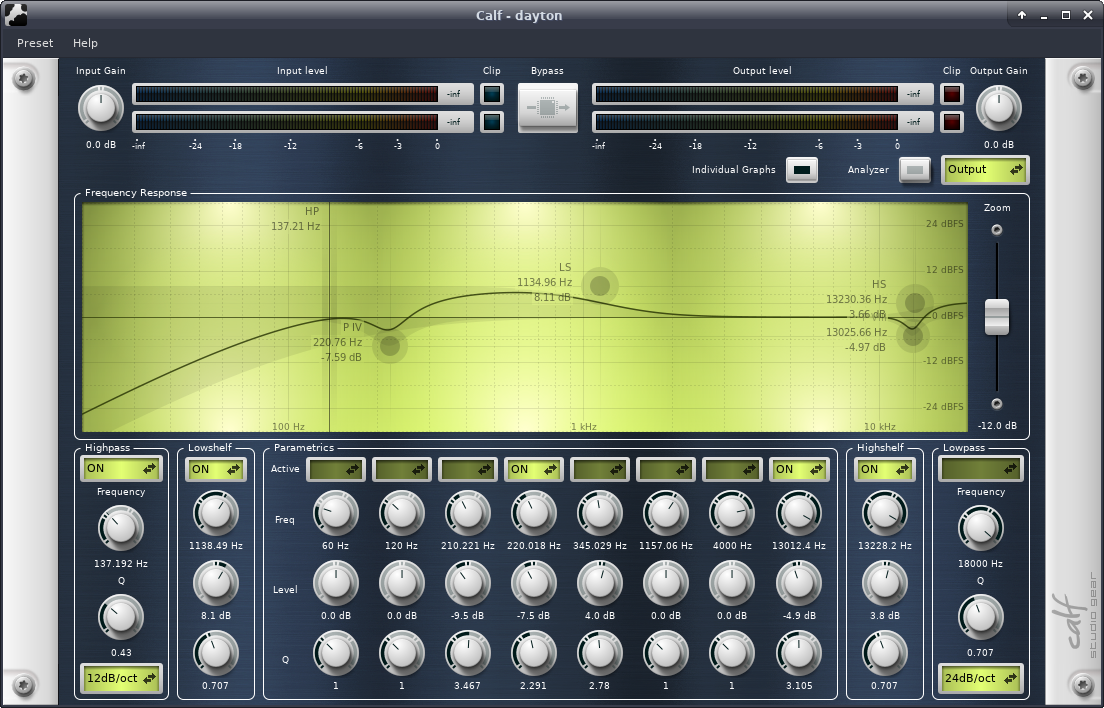Viewport: 1104px width, 708px height.
Task: Click the parametric Q knob at 3.105
Action: click(x=798, y=653)
